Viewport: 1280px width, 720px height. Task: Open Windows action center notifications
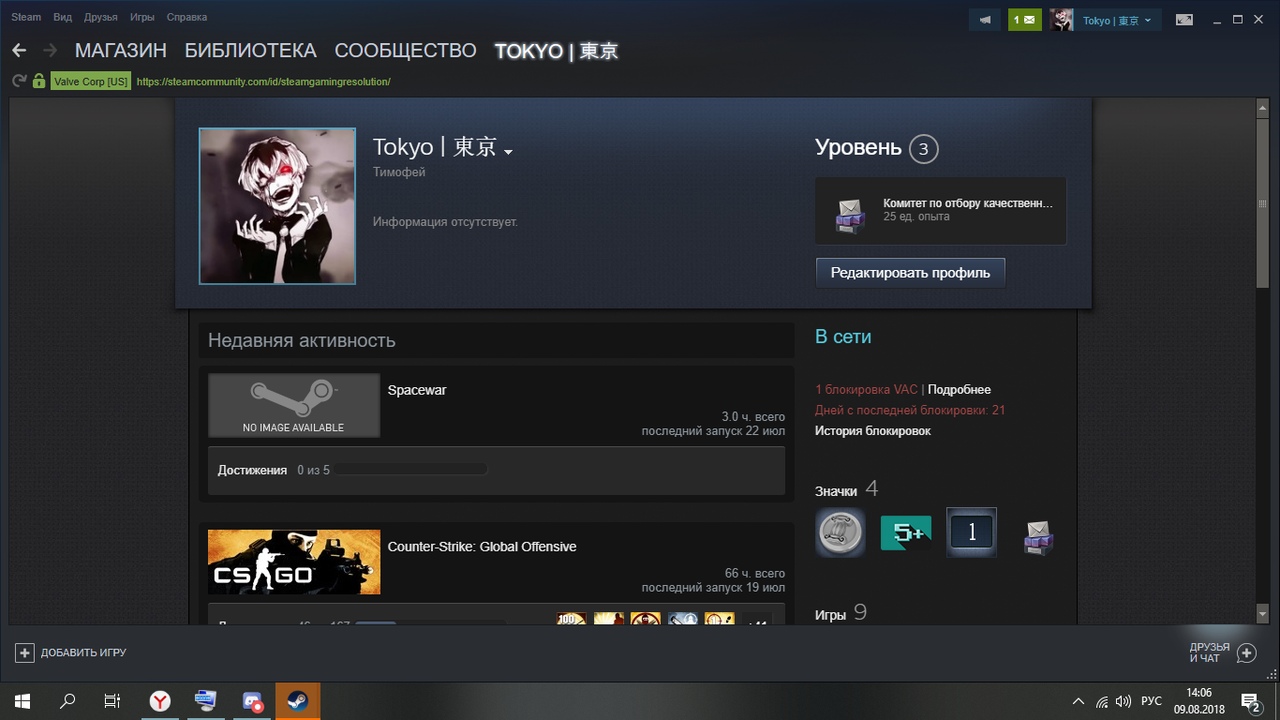pos(1250,701)
